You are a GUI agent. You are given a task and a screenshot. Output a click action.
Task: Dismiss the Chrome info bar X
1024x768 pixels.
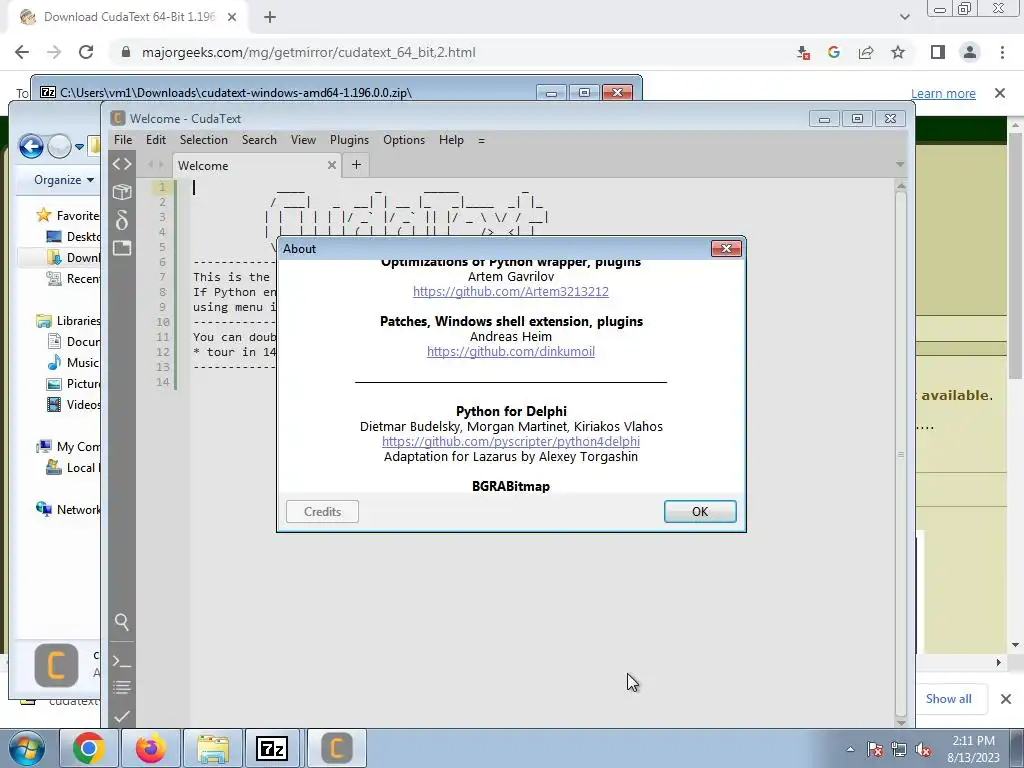(x=1000, y=93)
